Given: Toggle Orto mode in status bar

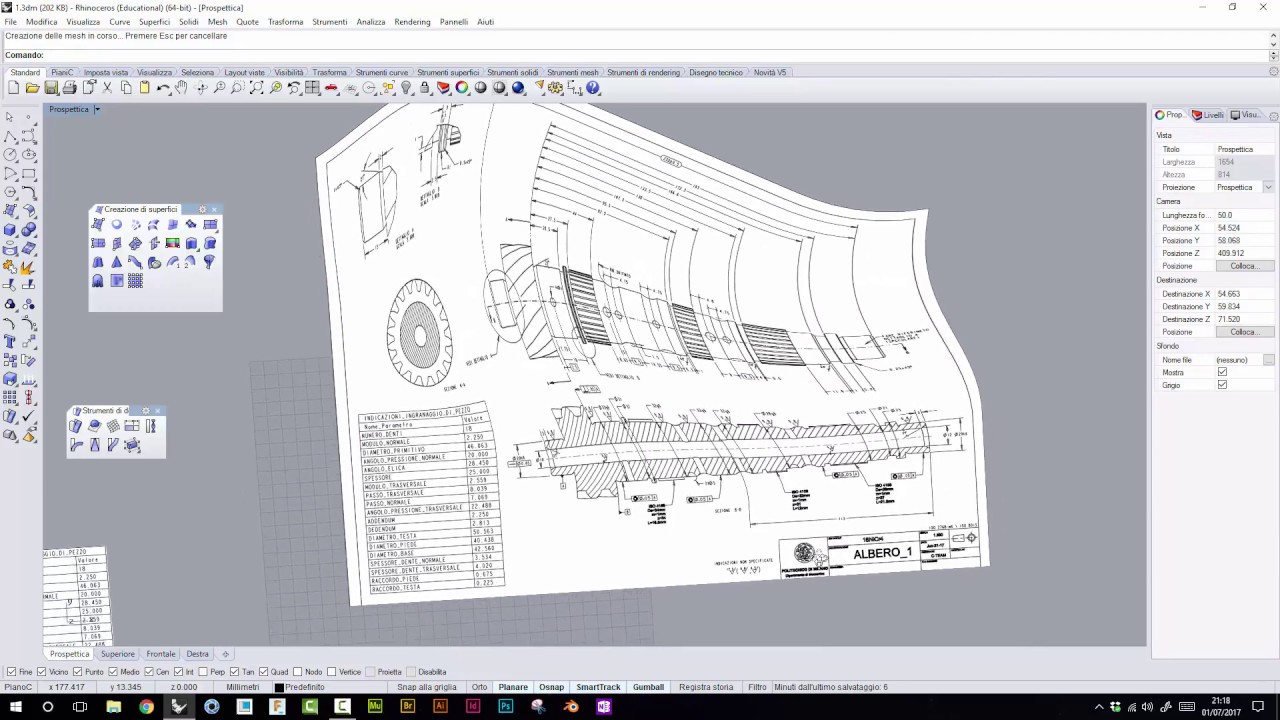Looking at the screenshot, I should pyautogui.click(x=479, y=687).
